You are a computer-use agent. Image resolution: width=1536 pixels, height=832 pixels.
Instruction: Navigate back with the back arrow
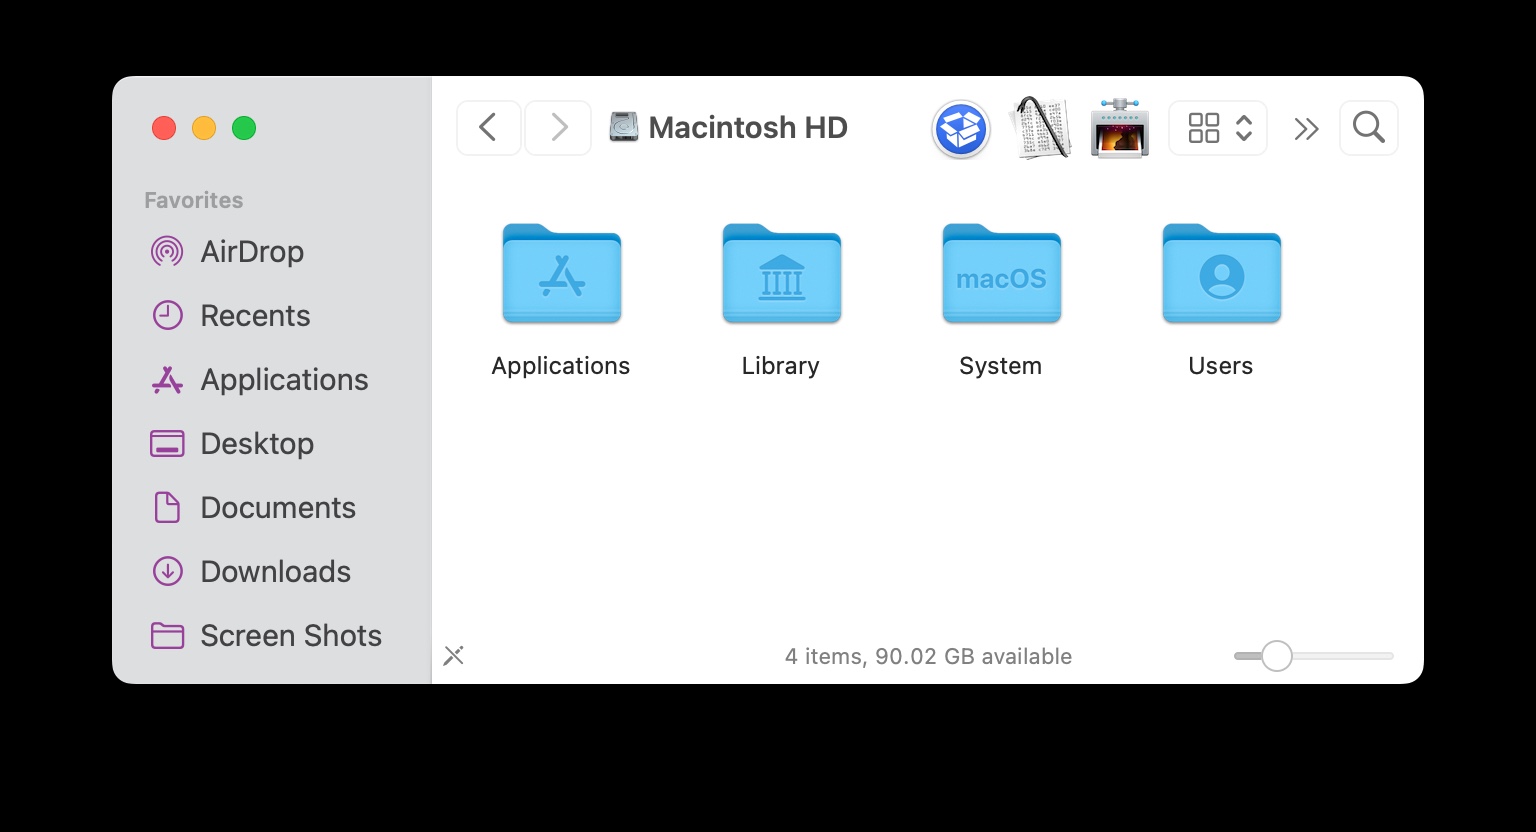[488, 128]
